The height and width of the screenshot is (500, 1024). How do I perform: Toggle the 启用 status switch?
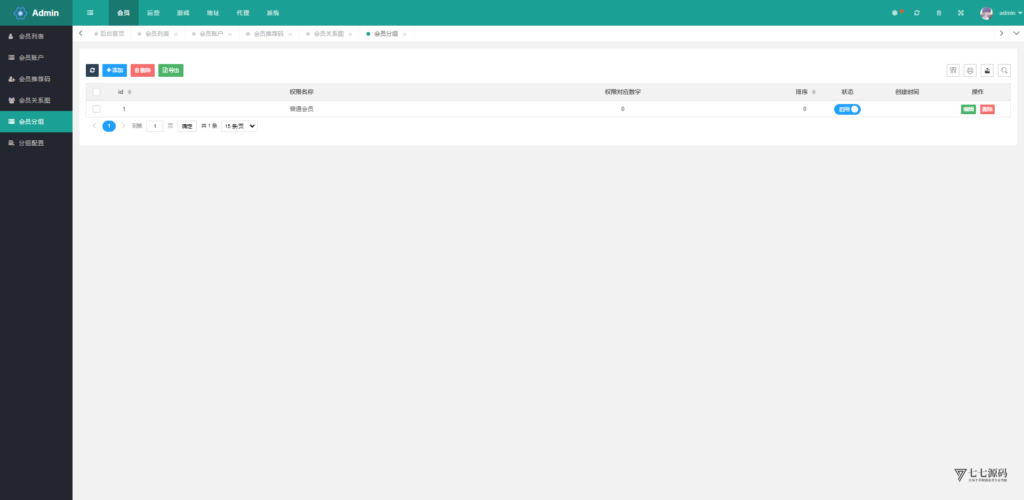(x=847, y=109)
